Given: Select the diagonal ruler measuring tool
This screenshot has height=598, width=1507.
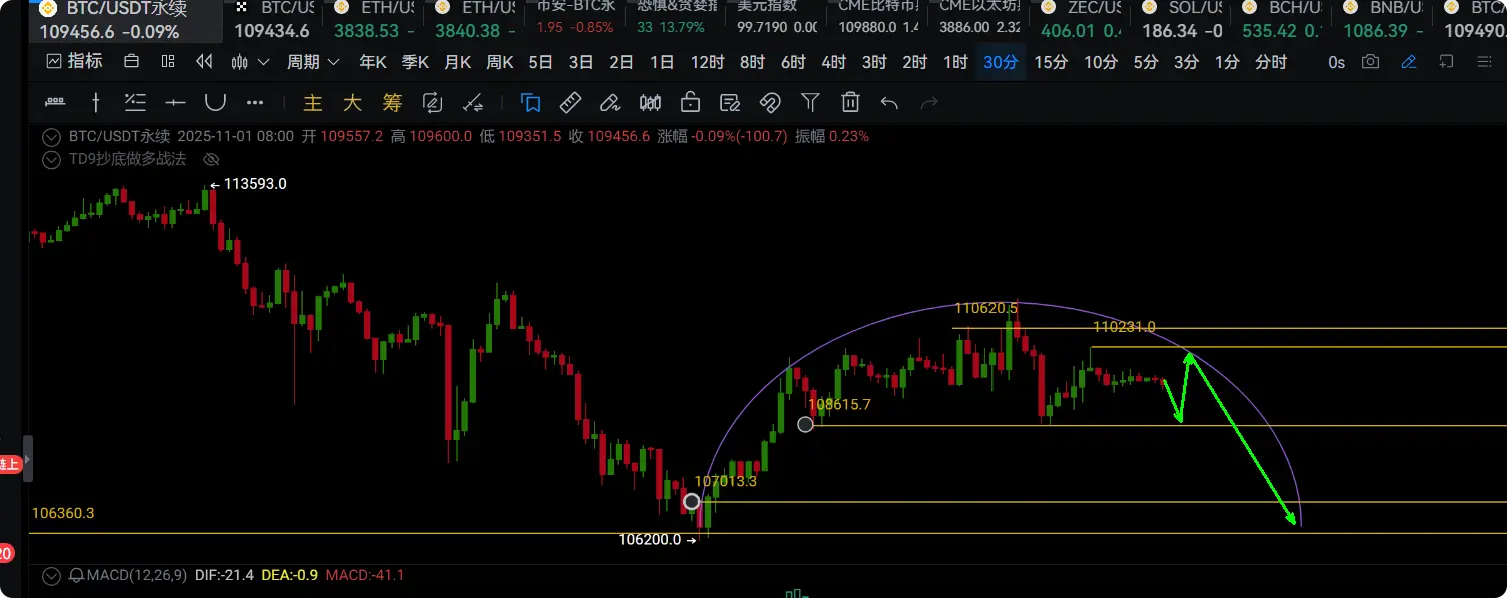Looking at the screenshot, I should click(570, 102).
